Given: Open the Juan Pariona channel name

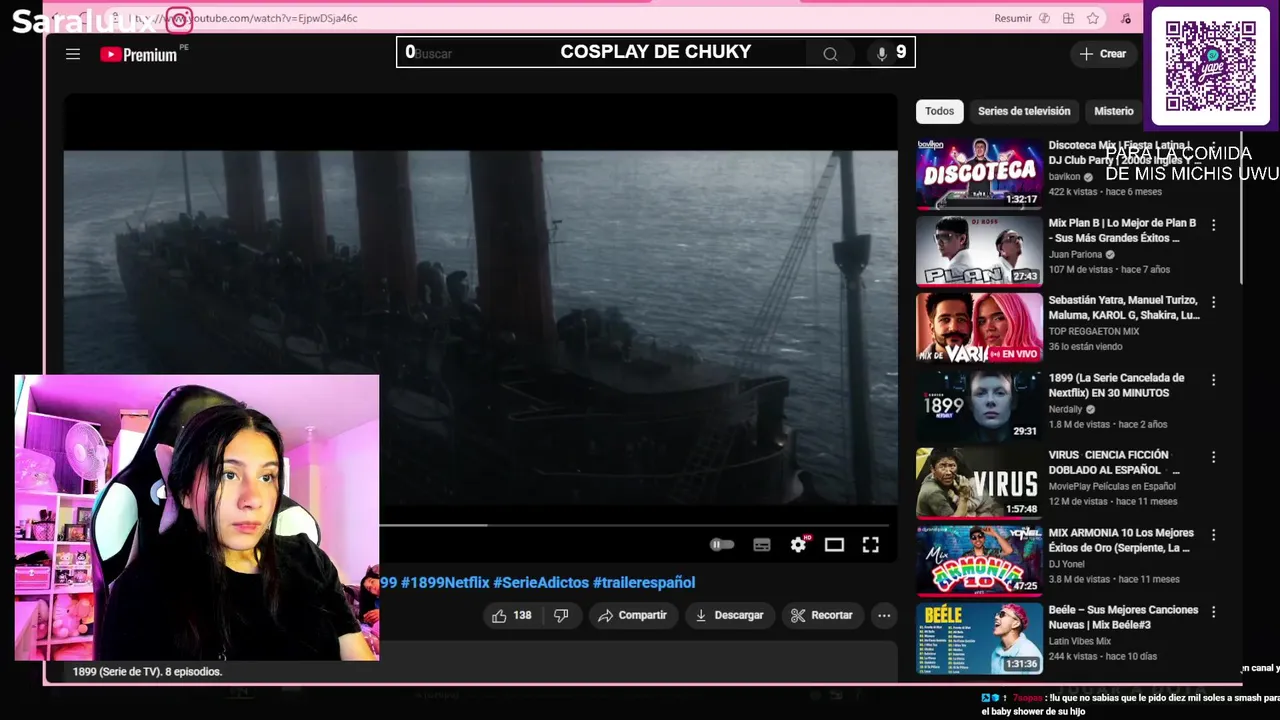Looking at the screenshot, I should 1075,254.
